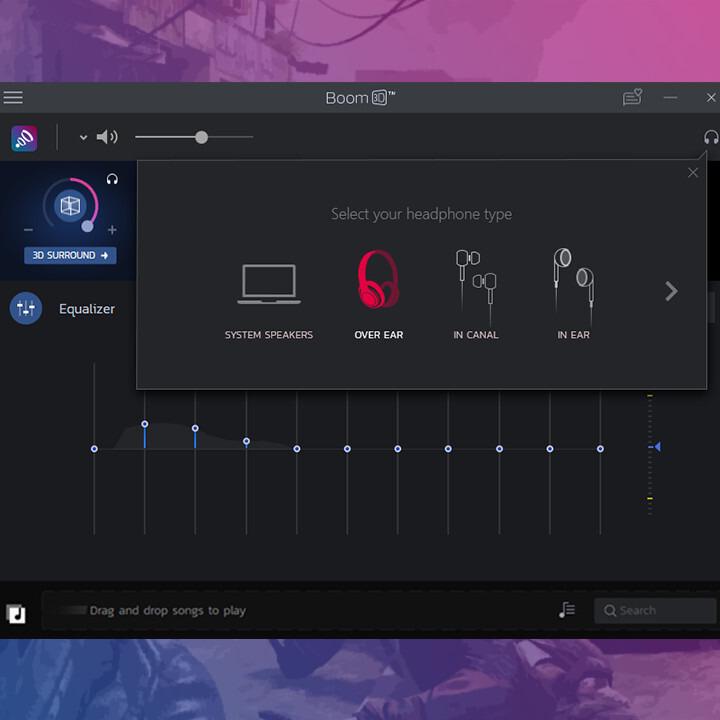Open the Equalizer sliders icon

point(26,309)
